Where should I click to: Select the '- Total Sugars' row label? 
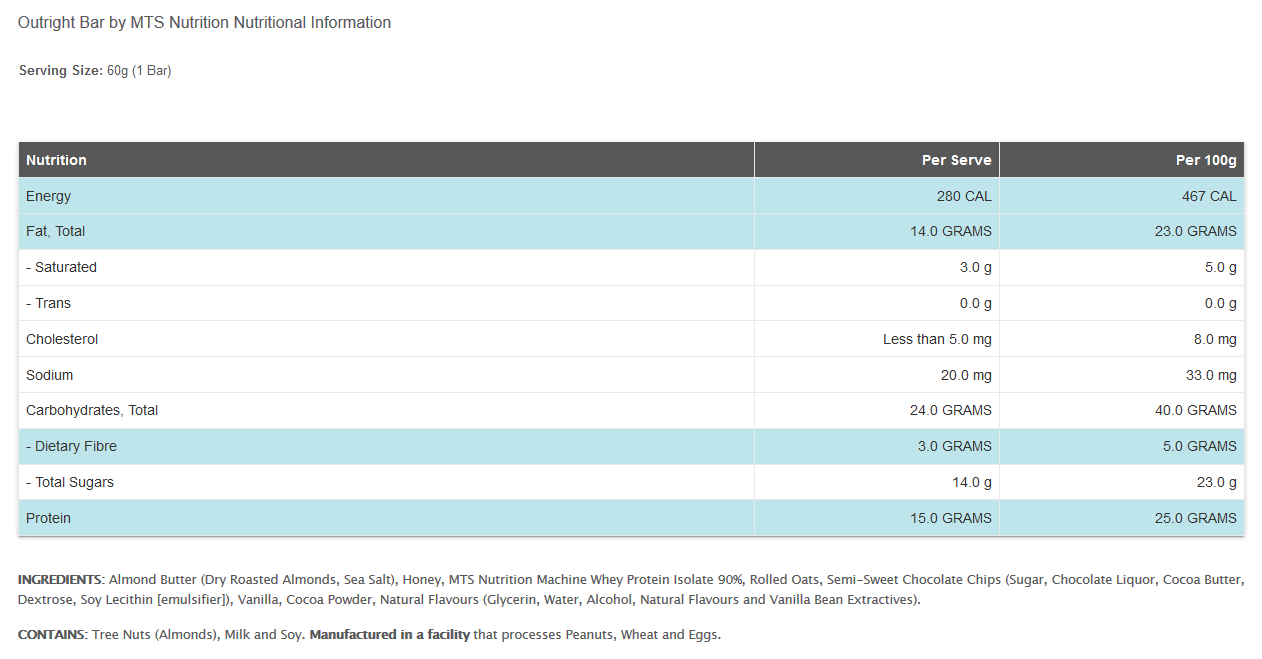(70, 482)
